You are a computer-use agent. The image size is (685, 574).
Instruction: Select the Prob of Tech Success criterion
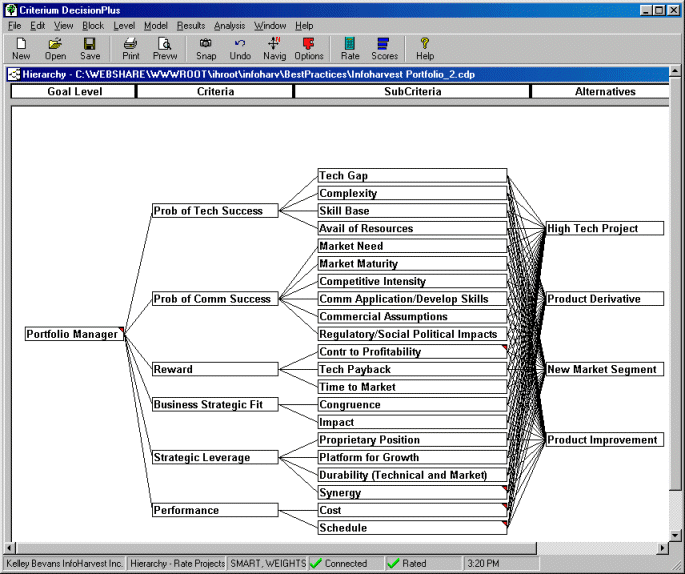[x=214, y=211]
